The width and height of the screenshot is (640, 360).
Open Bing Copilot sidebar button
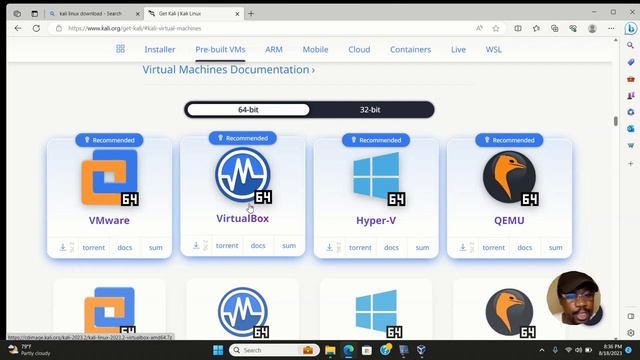[631, 28]
